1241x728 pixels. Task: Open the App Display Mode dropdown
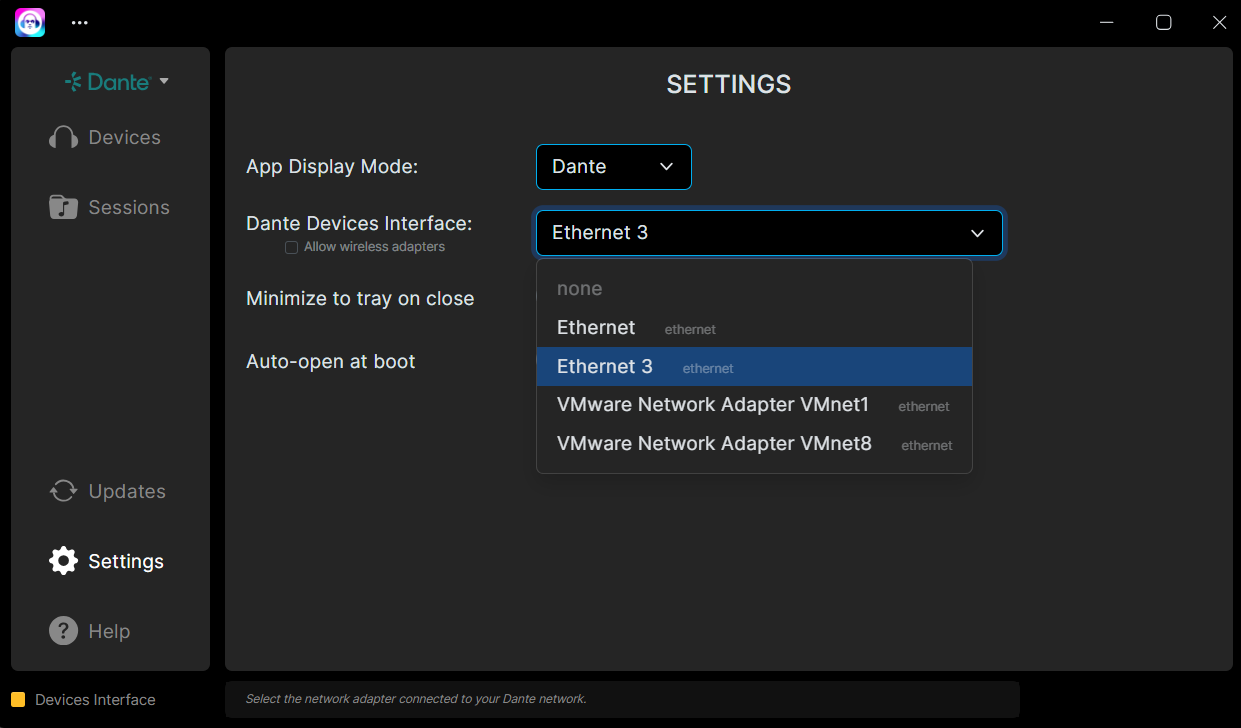coord(614,167)
